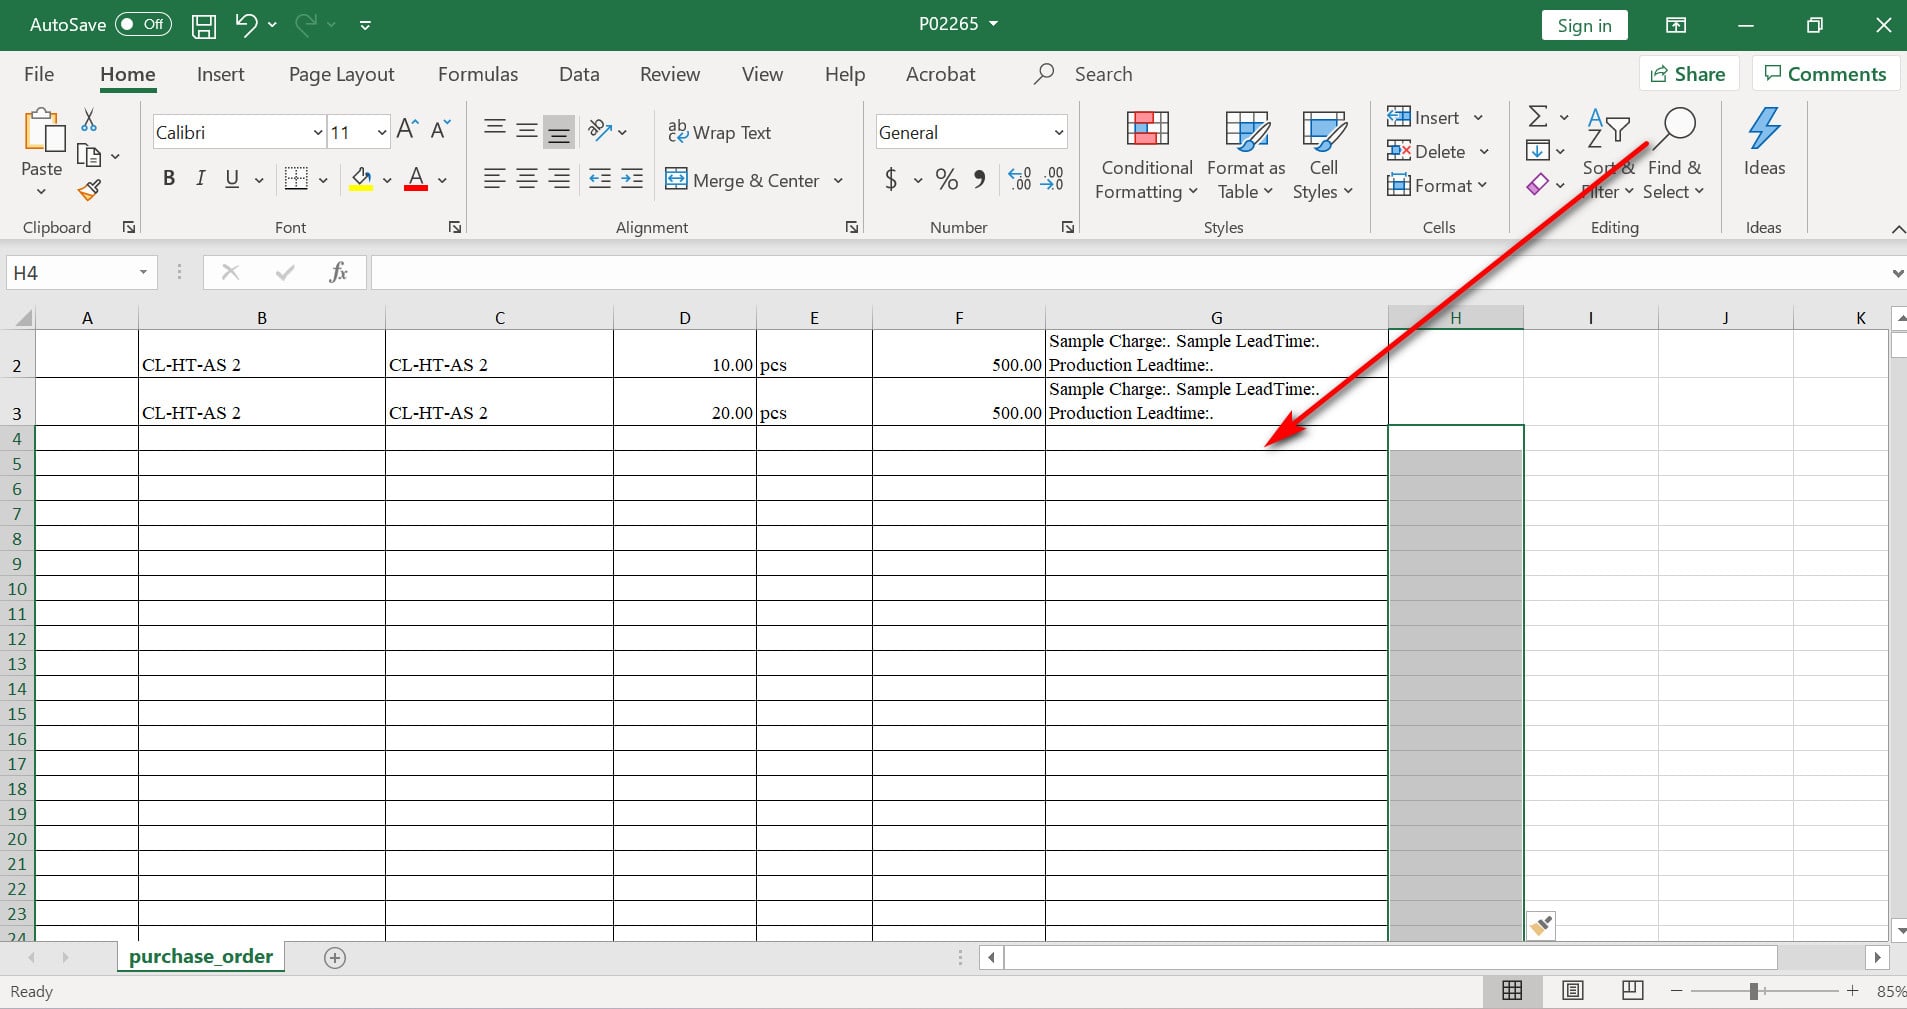Select the purchase_order sheet tab
The width and height of the screenshot is (1907, 1009).
[x=200, y=956]
